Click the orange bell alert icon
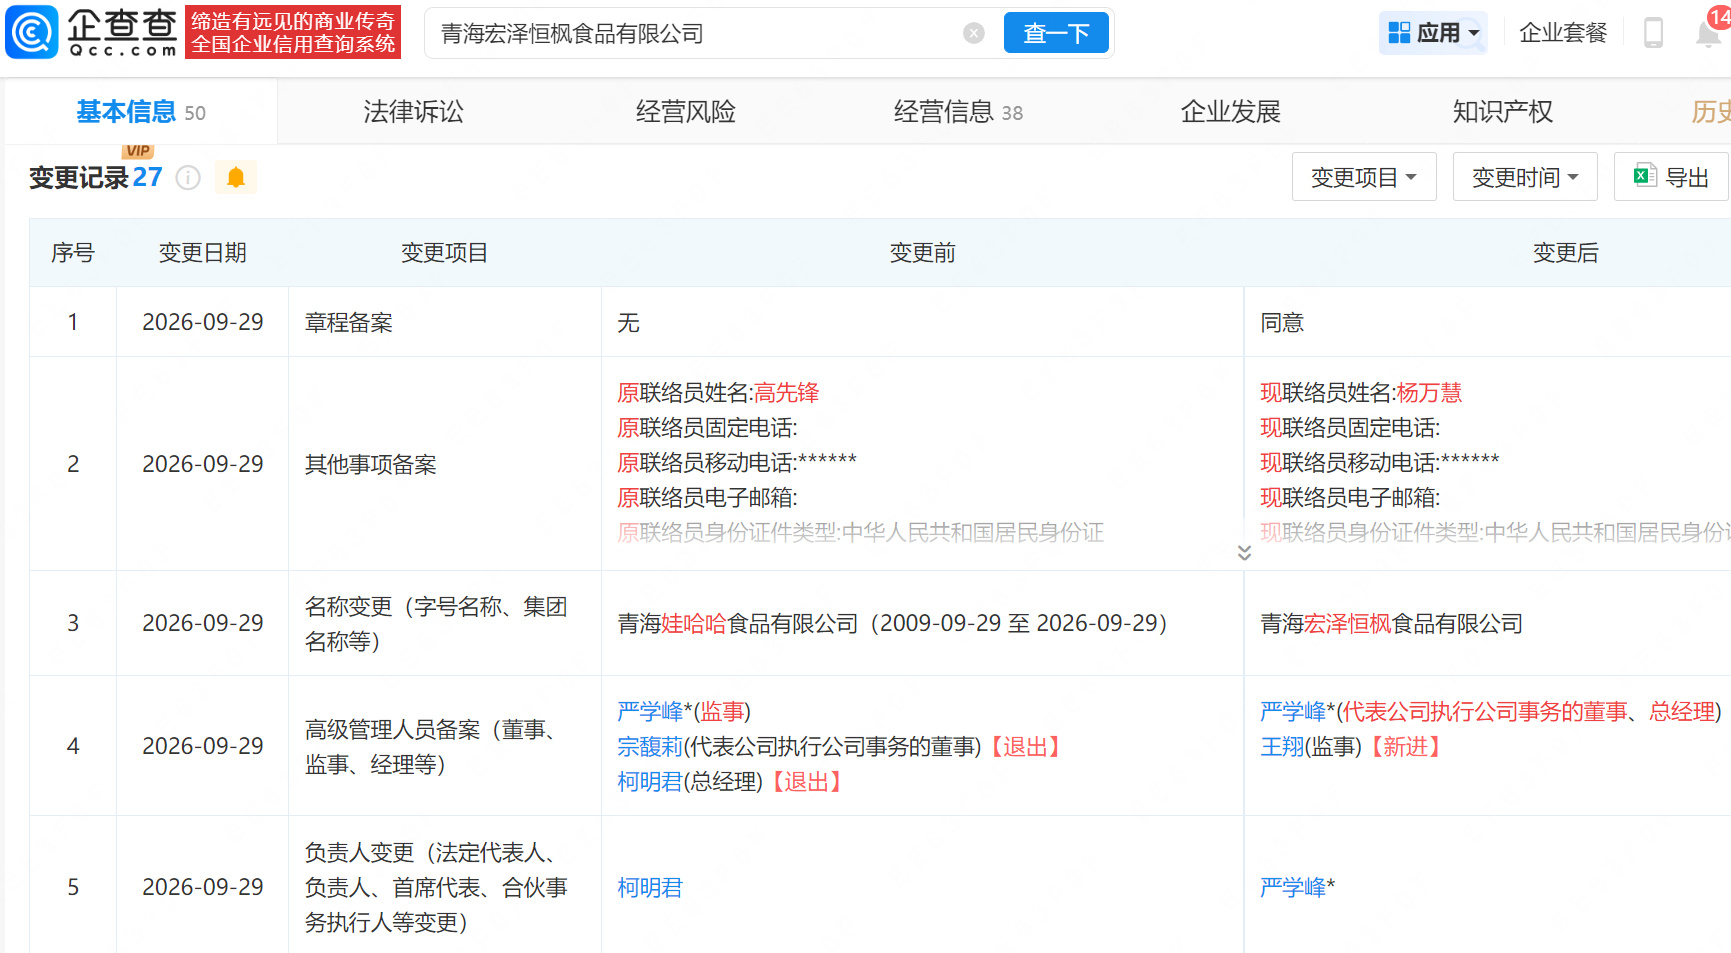Screen dimensions: 1731x953 236,177
